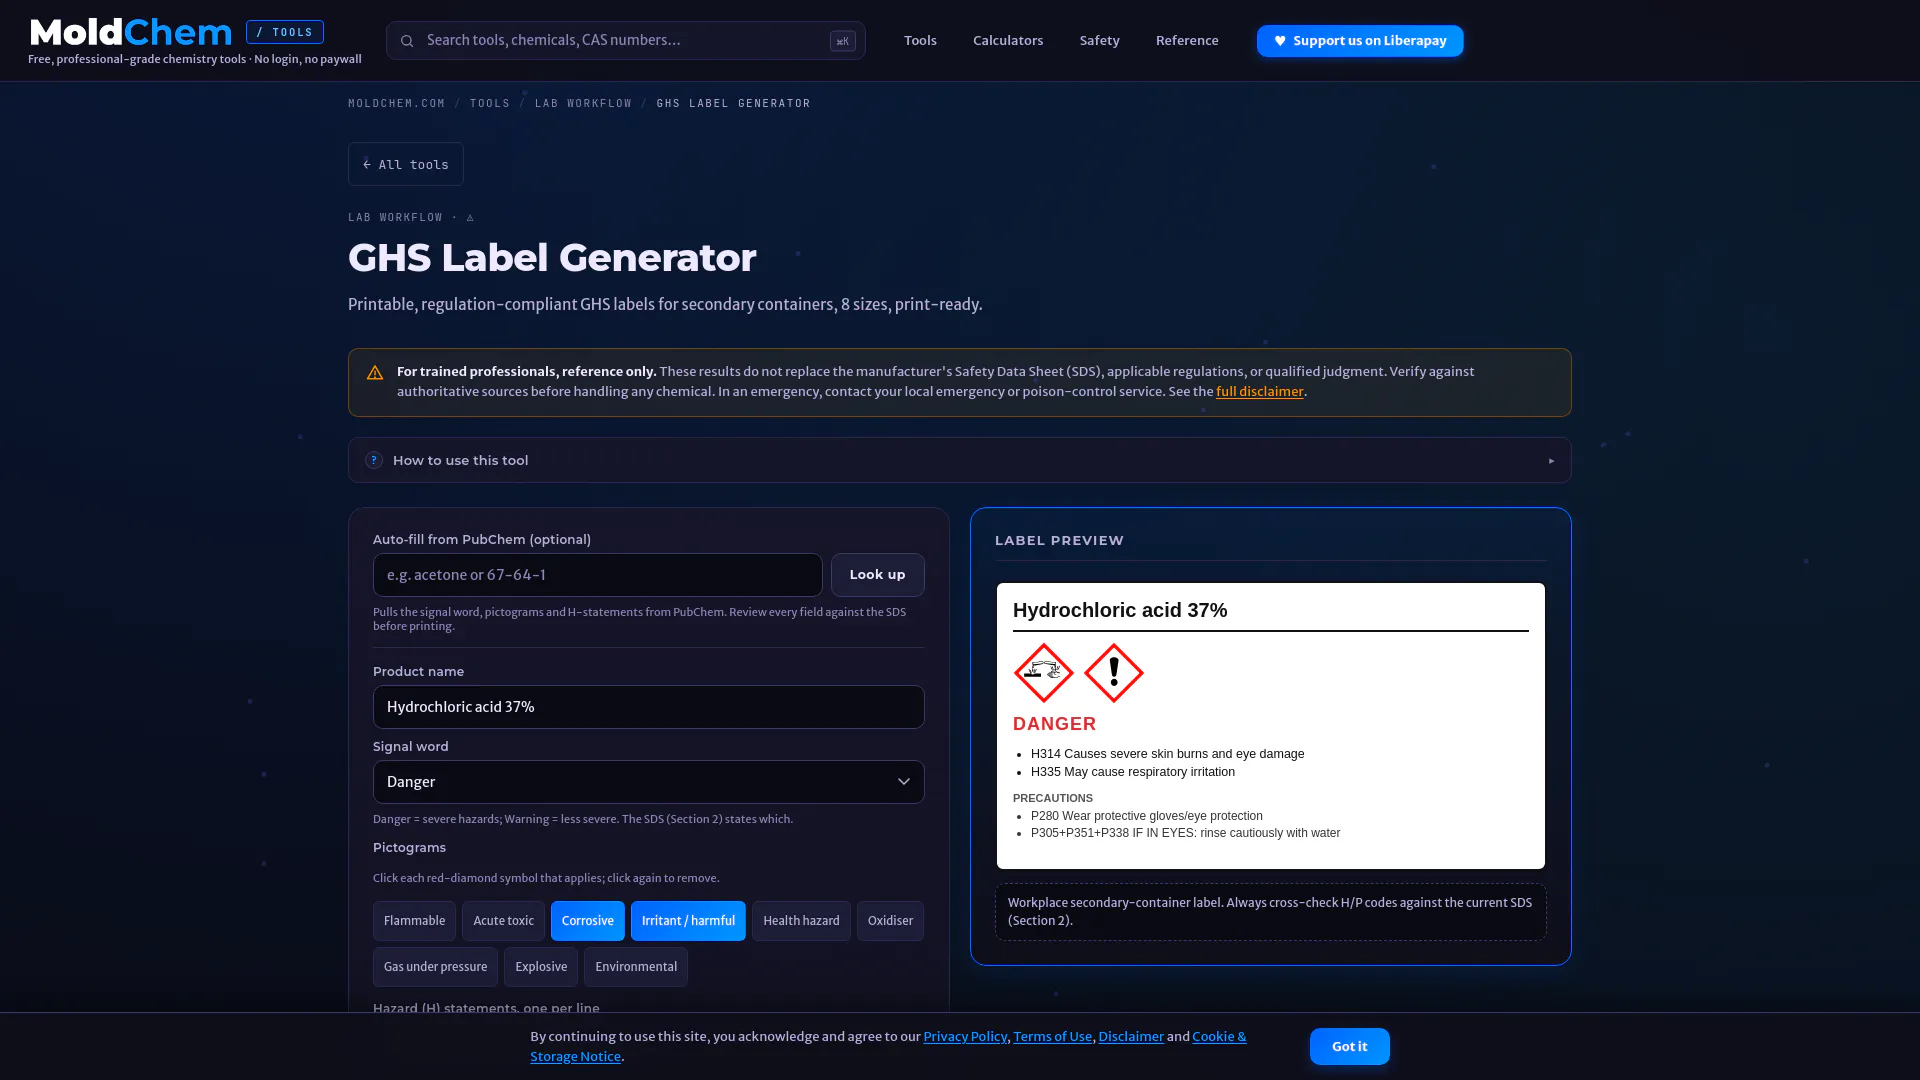This screenshot has height=1080, width=1920.
Task: Click the GHS Label Generator heading
Action: tap(552, 258)
